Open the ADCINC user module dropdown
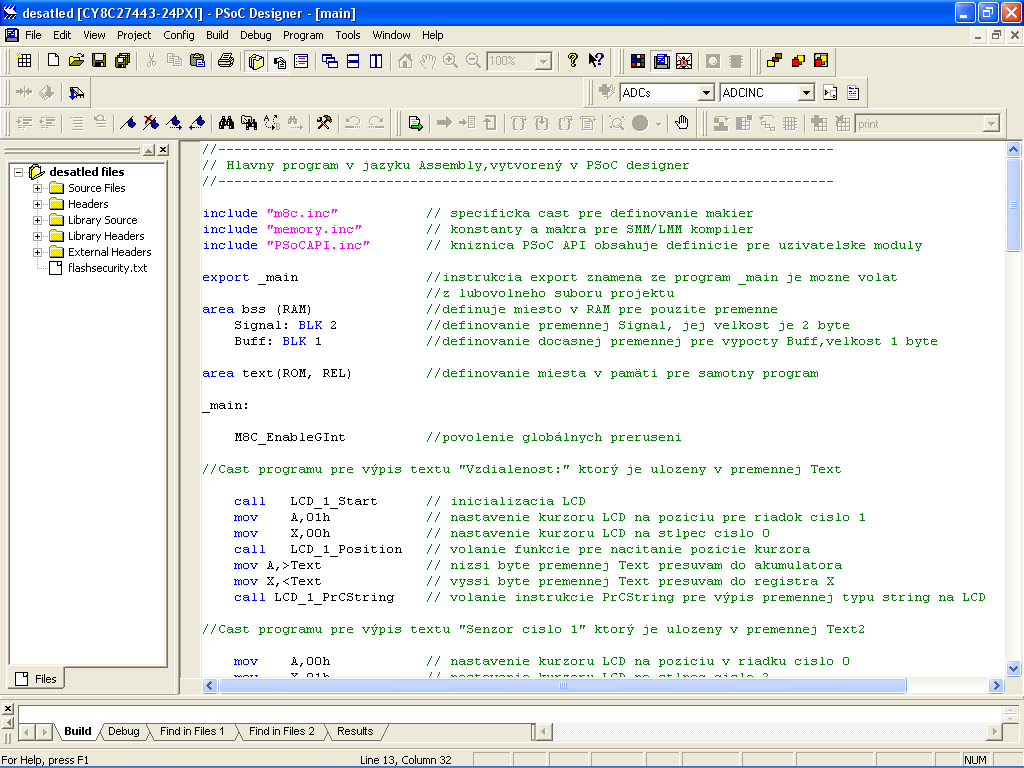The height and width of the screenshot is (768, 1024). [x=807, y=93]
